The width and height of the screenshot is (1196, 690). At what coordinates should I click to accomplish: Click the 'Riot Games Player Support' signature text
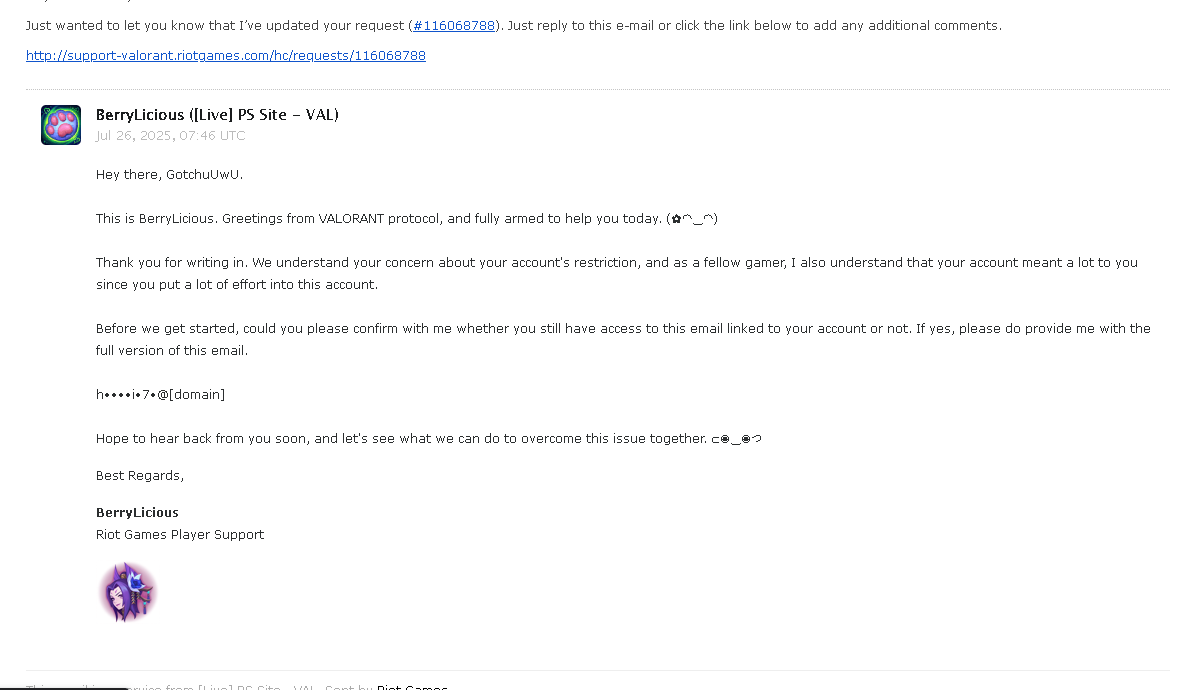click(180, 534)
